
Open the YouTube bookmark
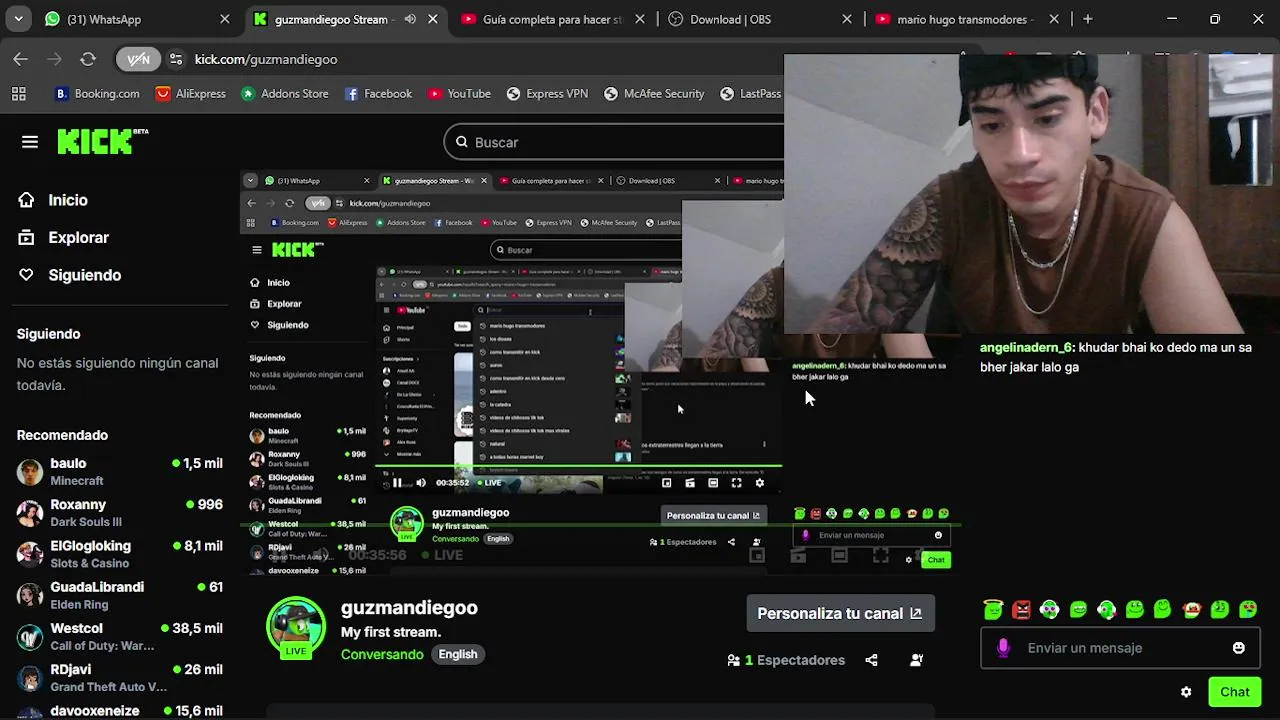click(459, 93)
